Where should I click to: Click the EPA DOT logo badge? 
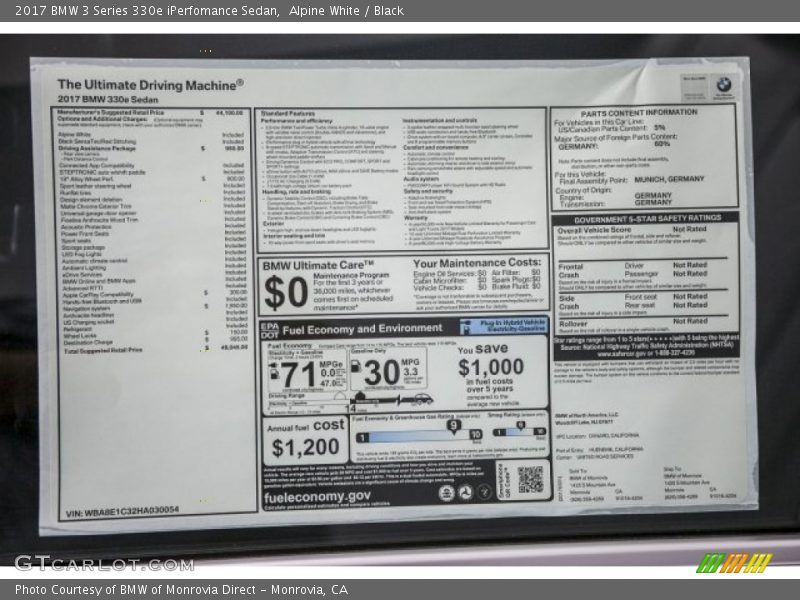click(x=269, y=329)
